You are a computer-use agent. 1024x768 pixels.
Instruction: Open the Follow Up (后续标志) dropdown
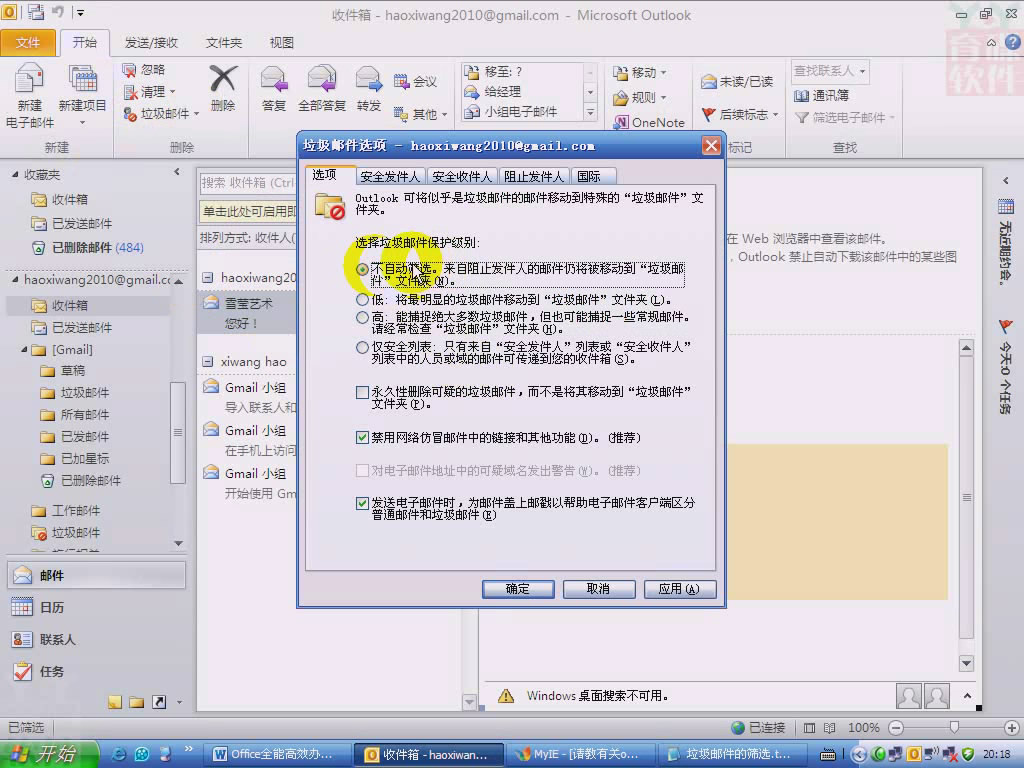coord(740,114)
